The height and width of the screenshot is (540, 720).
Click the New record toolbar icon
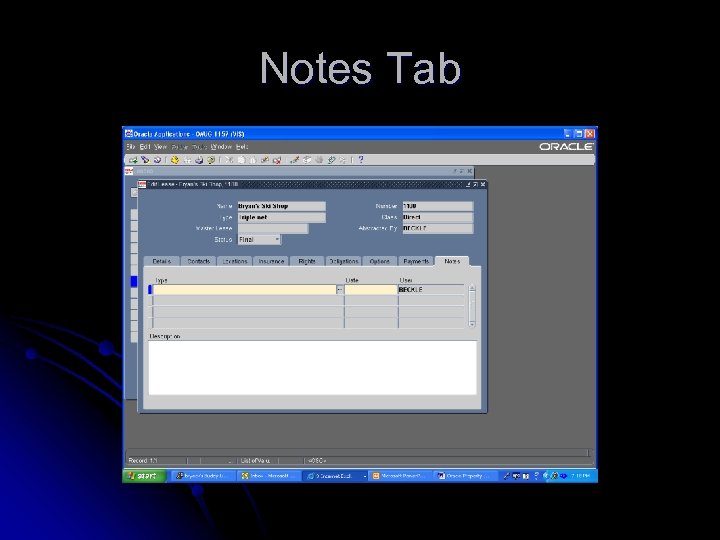[x=134, y=160]
